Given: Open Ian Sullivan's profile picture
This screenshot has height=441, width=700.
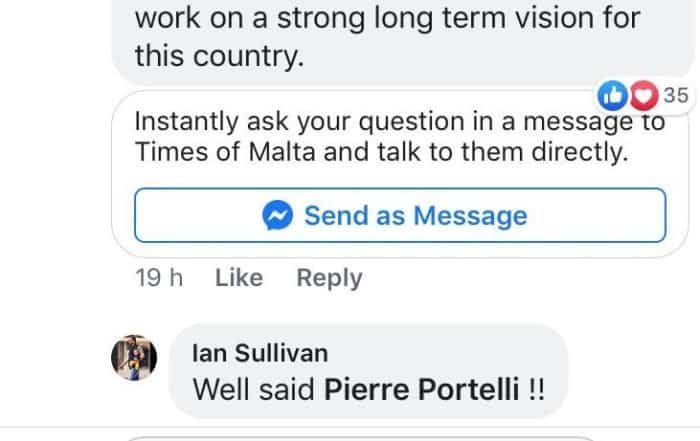Looking at the screenshot, I should tap(132, 357).
